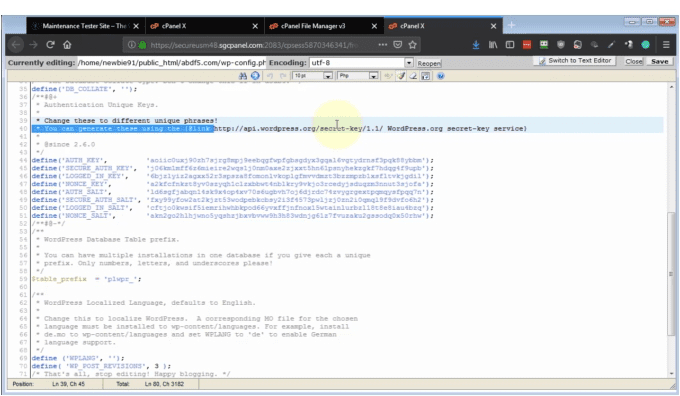This screenshot has width=680, height=396.
Task: Click the editor Close button
Action: tap(634, 62)
